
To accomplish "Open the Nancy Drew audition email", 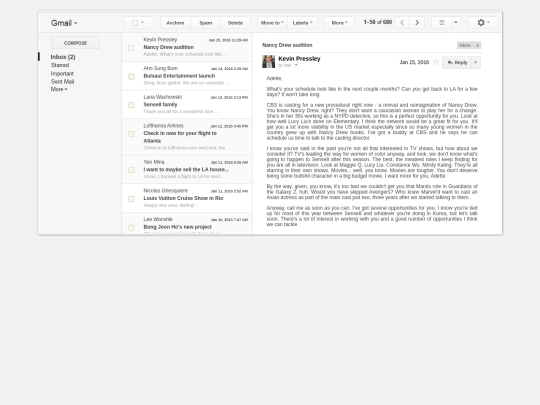I will click(187, 47).
